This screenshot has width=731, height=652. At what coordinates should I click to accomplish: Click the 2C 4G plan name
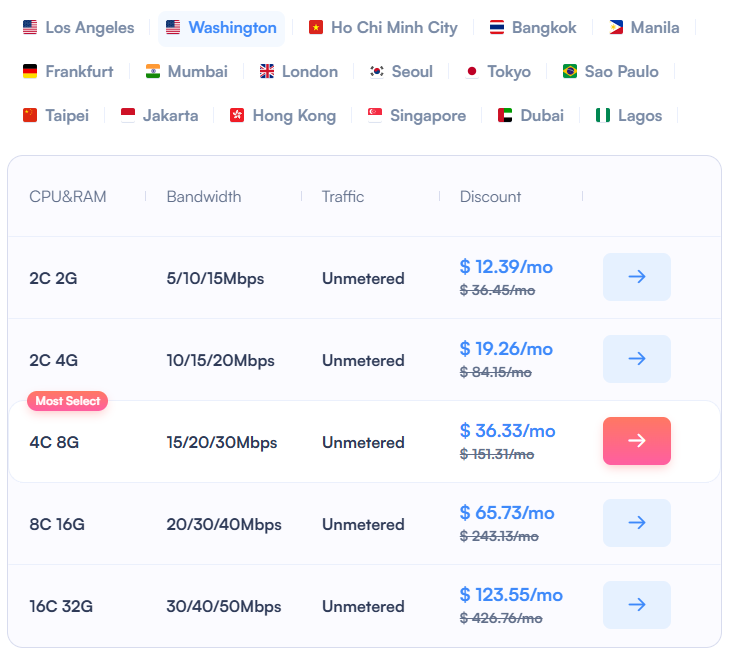click(x=54, y=361)
